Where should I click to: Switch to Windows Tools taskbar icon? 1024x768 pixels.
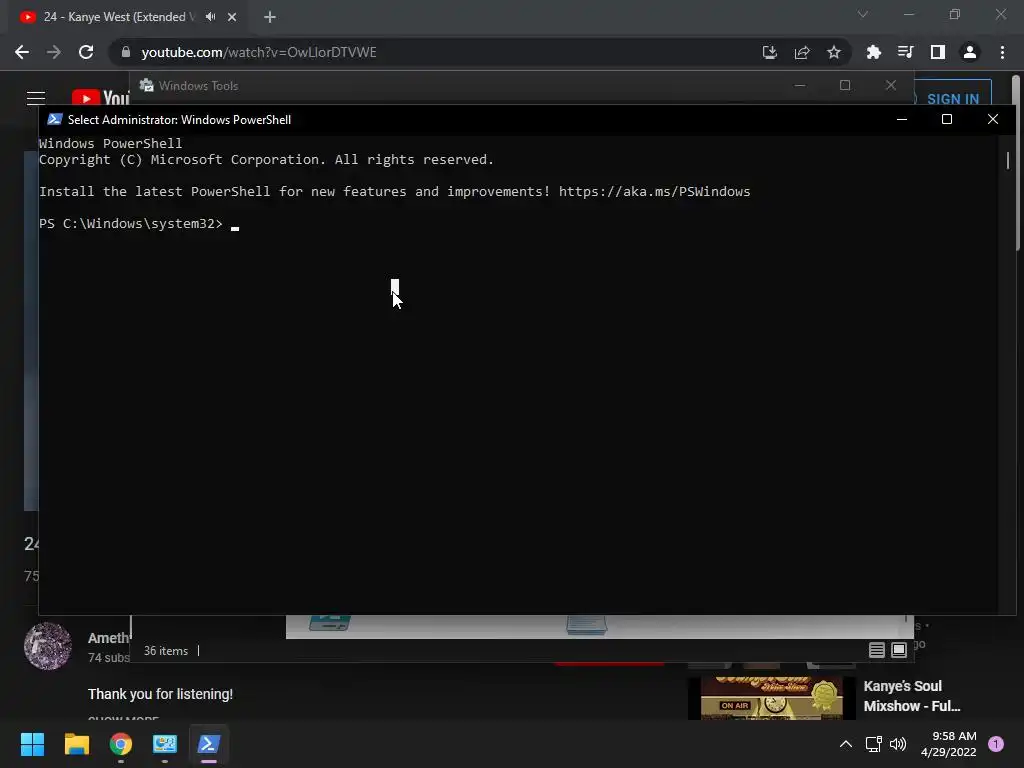point(165,744)
